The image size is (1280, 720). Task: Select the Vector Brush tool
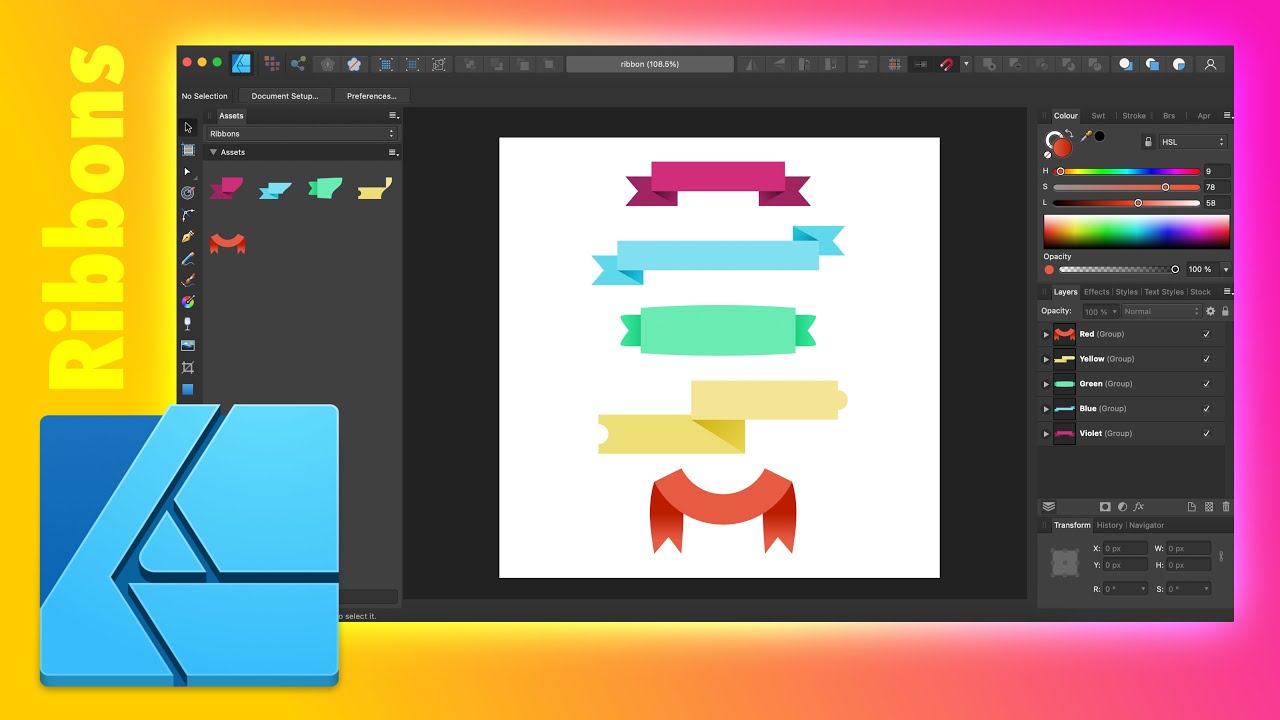(x=187, y=280)
